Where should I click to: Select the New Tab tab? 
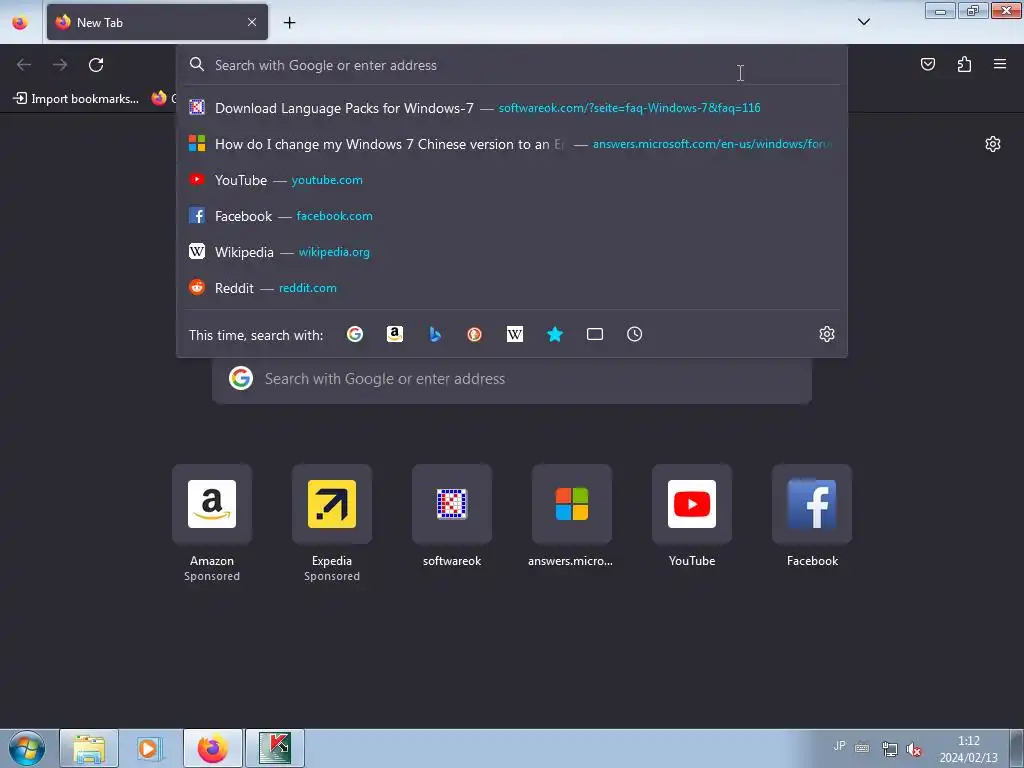(x=157, y=22)
